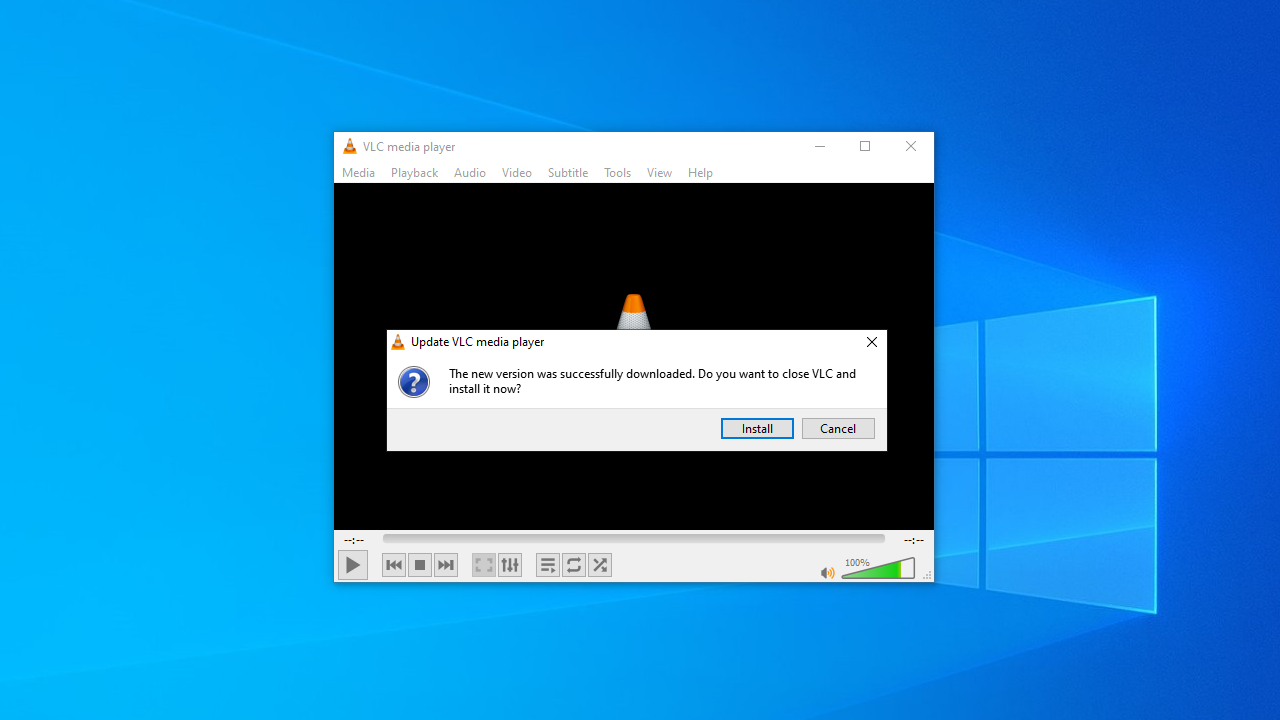This screenshot has height=720, width=1280.
Task: Open the Video menu
Action: click(x=517, y=173)
